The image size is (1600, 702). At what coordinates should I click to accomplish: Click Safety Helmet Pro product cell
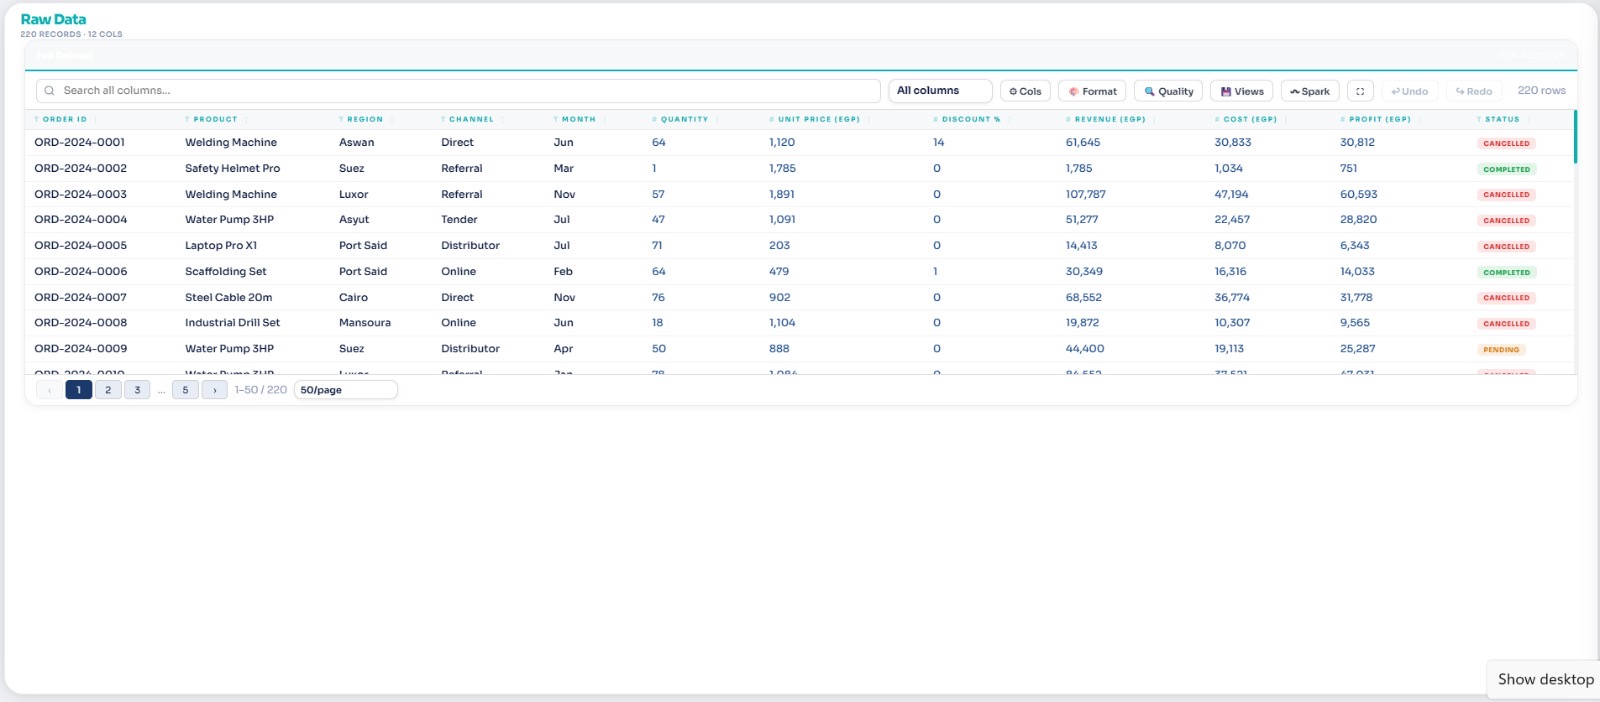[x=232, y=169]
